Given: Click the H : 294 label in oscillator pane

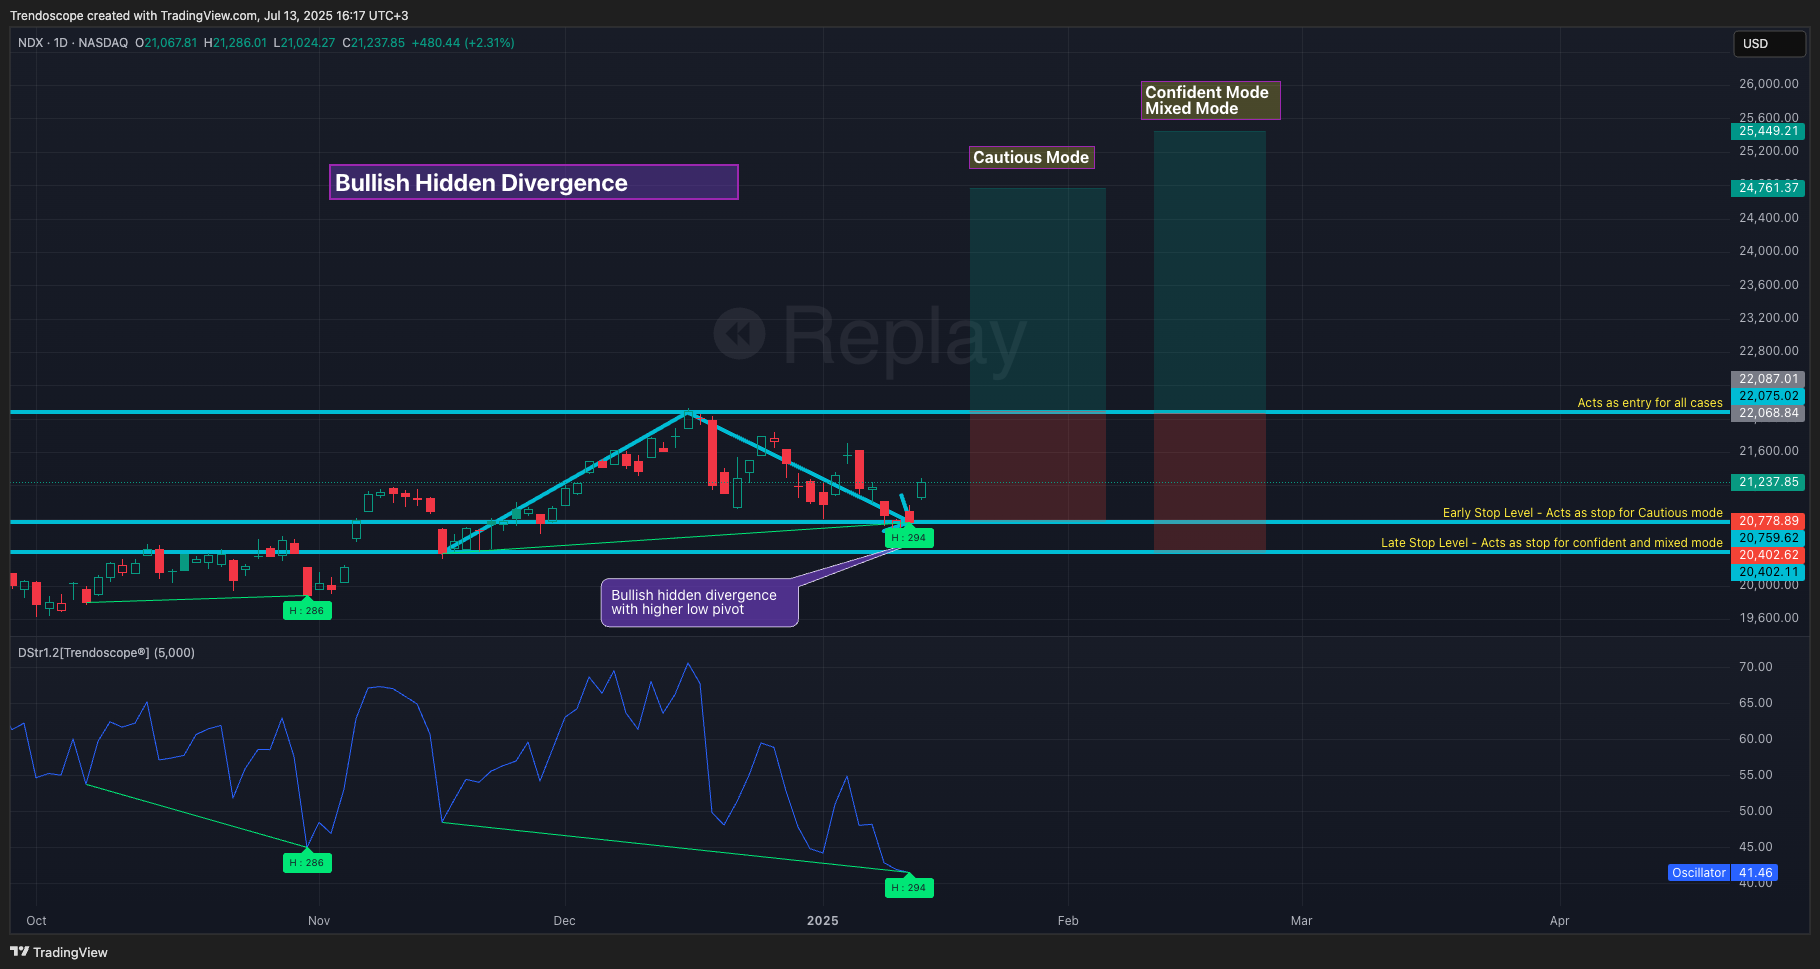Looking at the screenshot, I should click(x=909, y=887).
